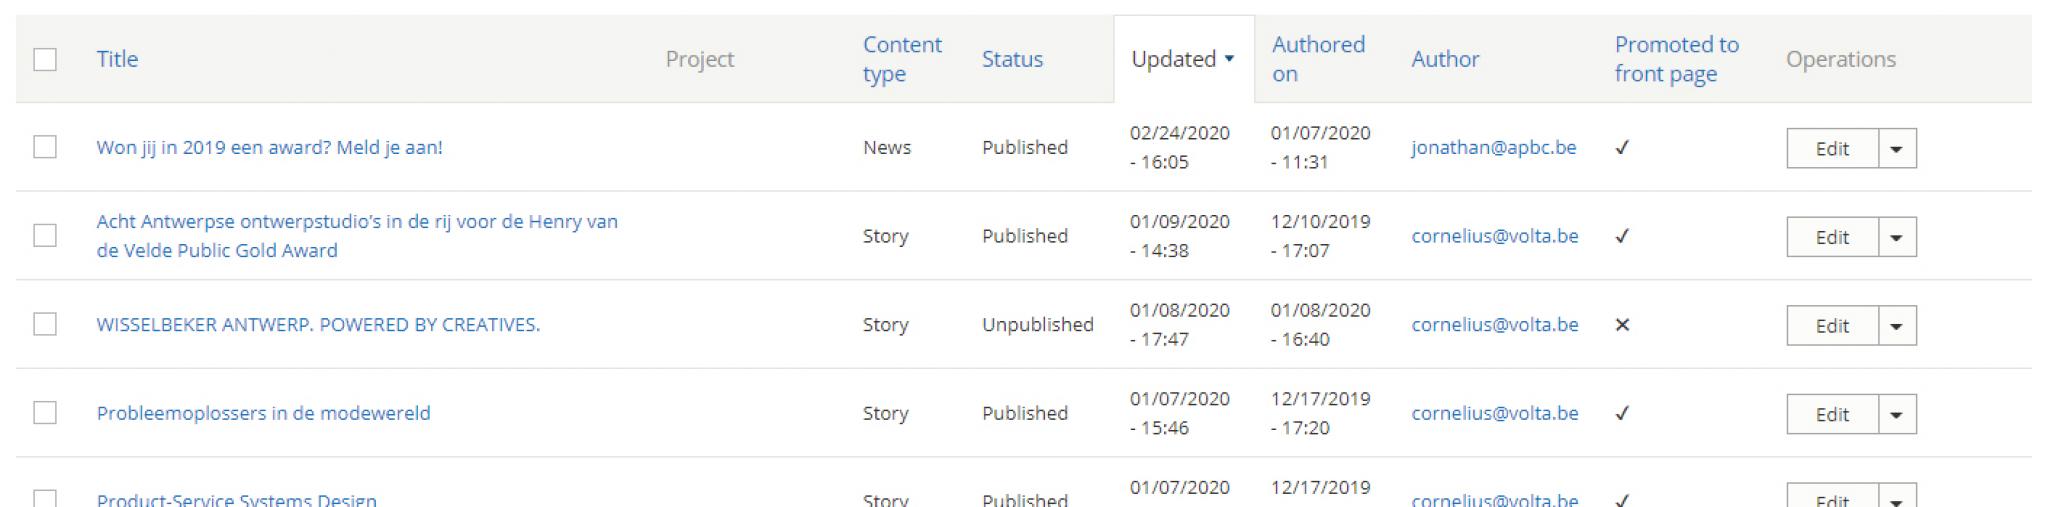Check the 'Probleemoplossers in de modewereld' row
Image resolution: width=2048 pixels, height=507 pixels.
tap(45, 412)
